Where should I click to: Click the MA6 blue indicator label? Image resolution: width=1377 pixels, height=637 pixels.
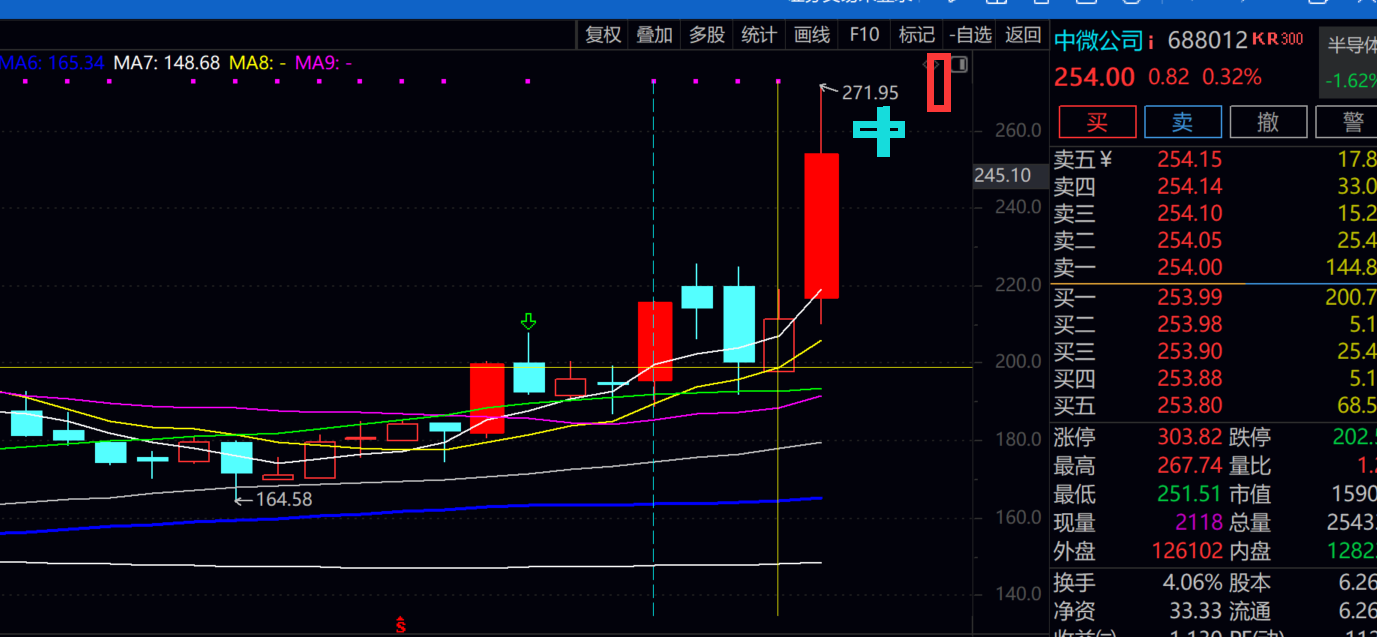tap(52, 63)
